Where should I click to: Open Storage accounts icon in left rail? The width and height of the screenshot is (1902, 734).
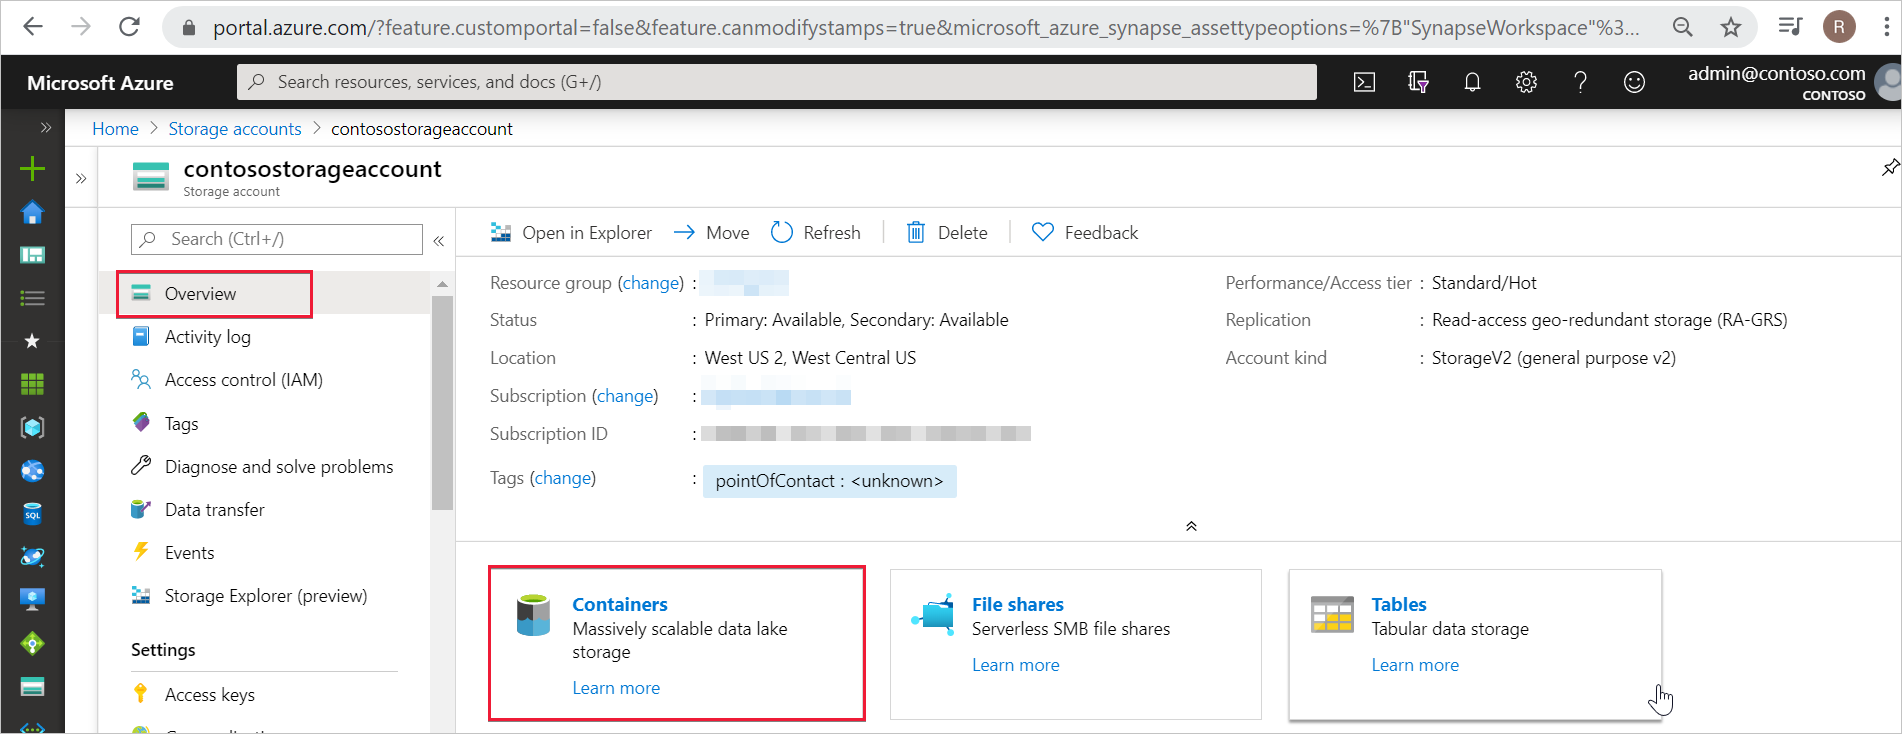(32, 686)
